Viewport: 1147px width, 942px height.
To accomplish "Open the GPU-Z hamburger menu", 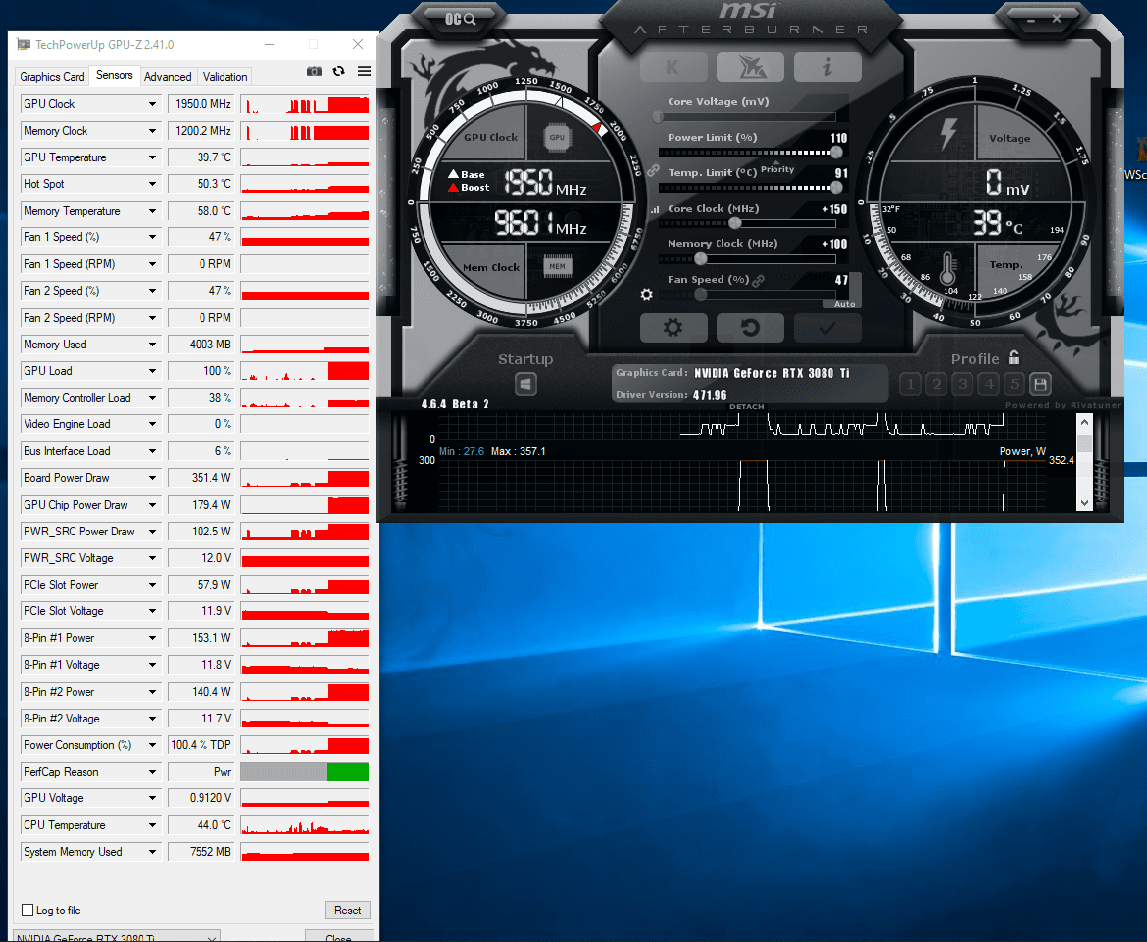I will coord(364,71).
